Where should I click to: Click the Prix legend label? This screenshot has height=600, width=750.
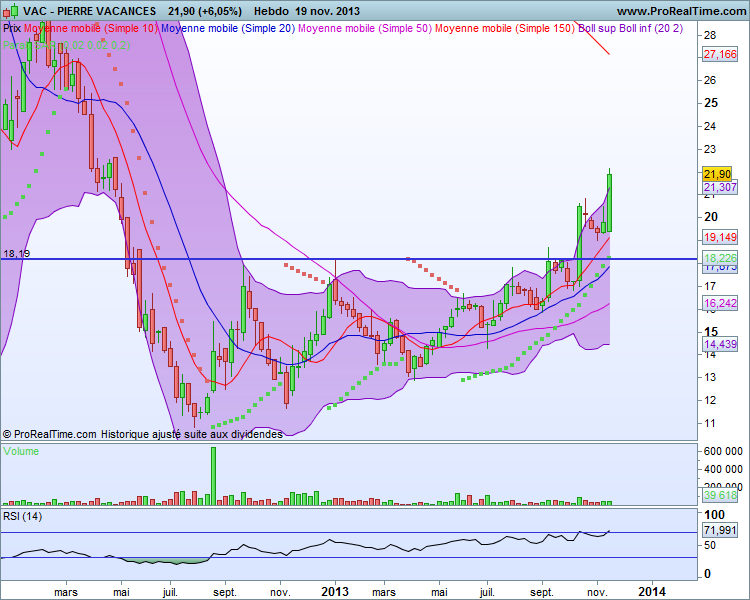(12, 28)
